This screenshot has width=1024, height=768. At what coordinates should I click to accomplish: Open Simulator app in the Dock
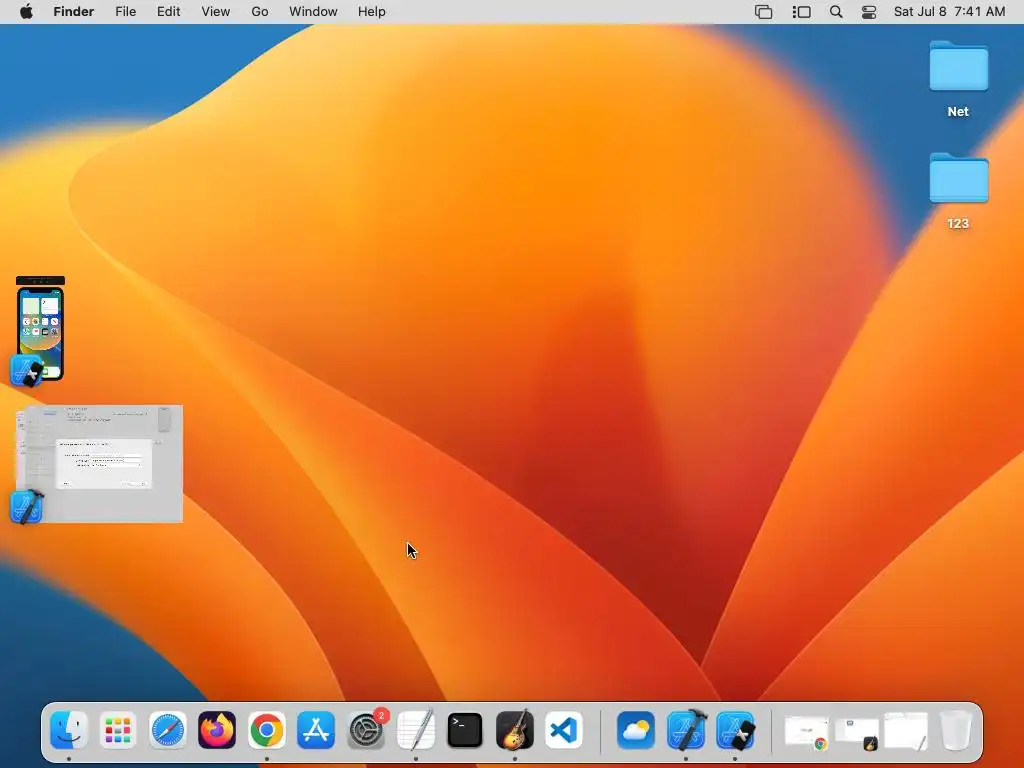[x=735, y=730]
